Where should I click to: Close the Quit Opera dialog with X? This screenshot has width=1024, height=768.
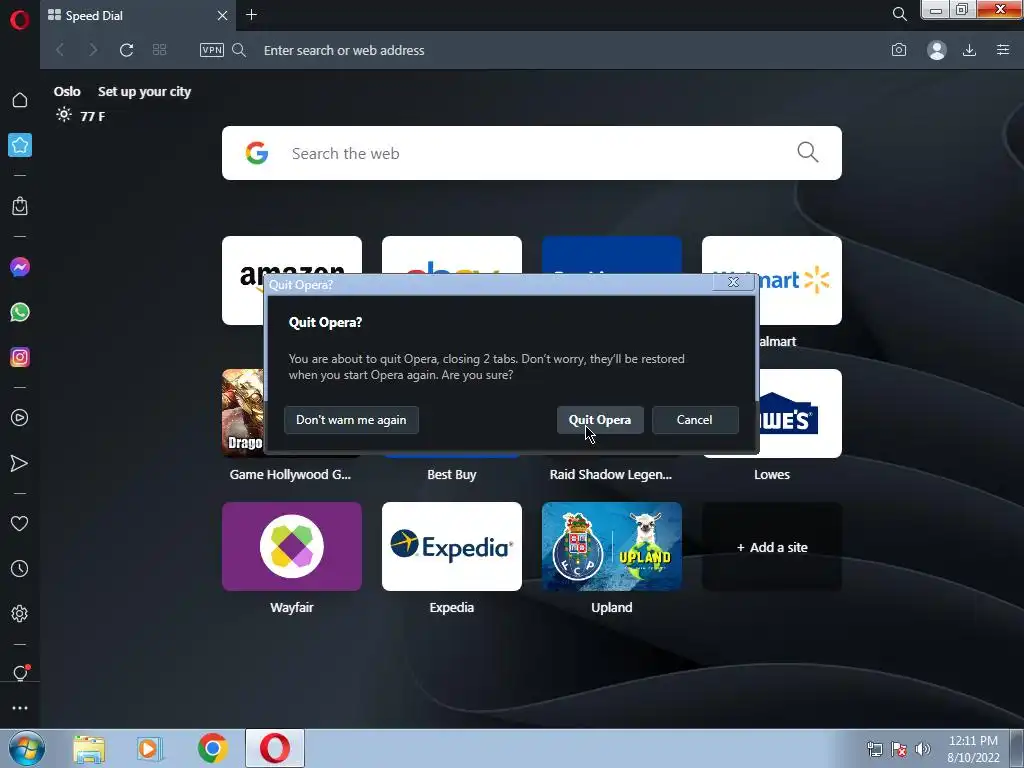[733, 282]
